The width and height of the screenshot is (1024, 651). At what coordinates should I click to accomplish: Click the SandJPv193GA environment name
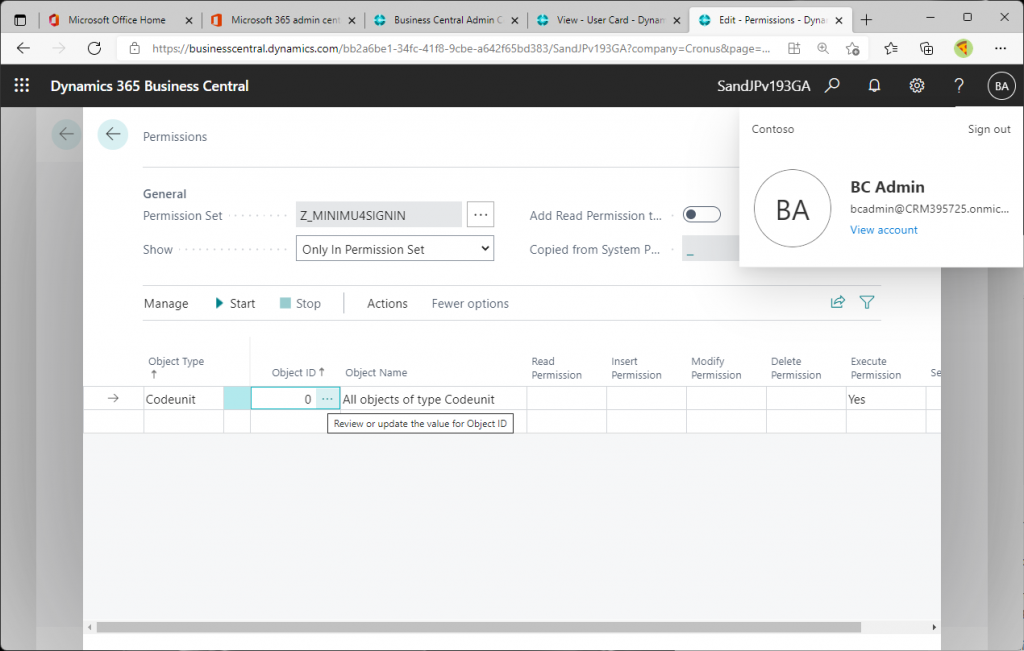763,86
